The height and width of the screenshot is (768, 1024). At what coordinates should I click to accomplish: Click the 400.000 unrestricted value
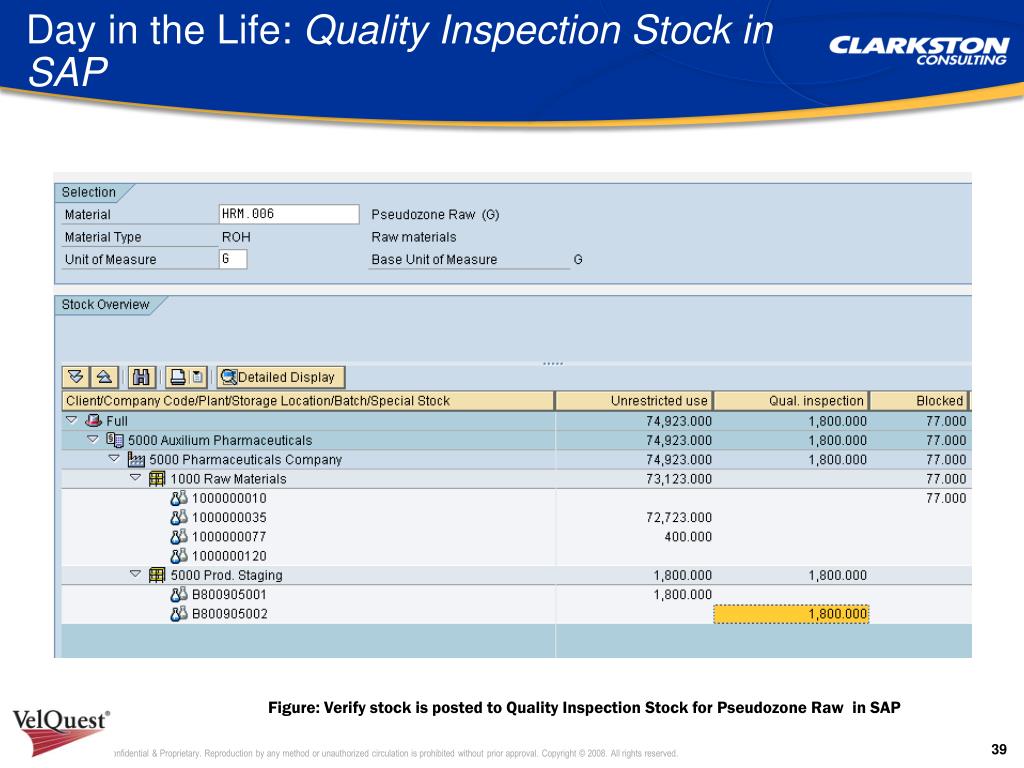(688, 537)
